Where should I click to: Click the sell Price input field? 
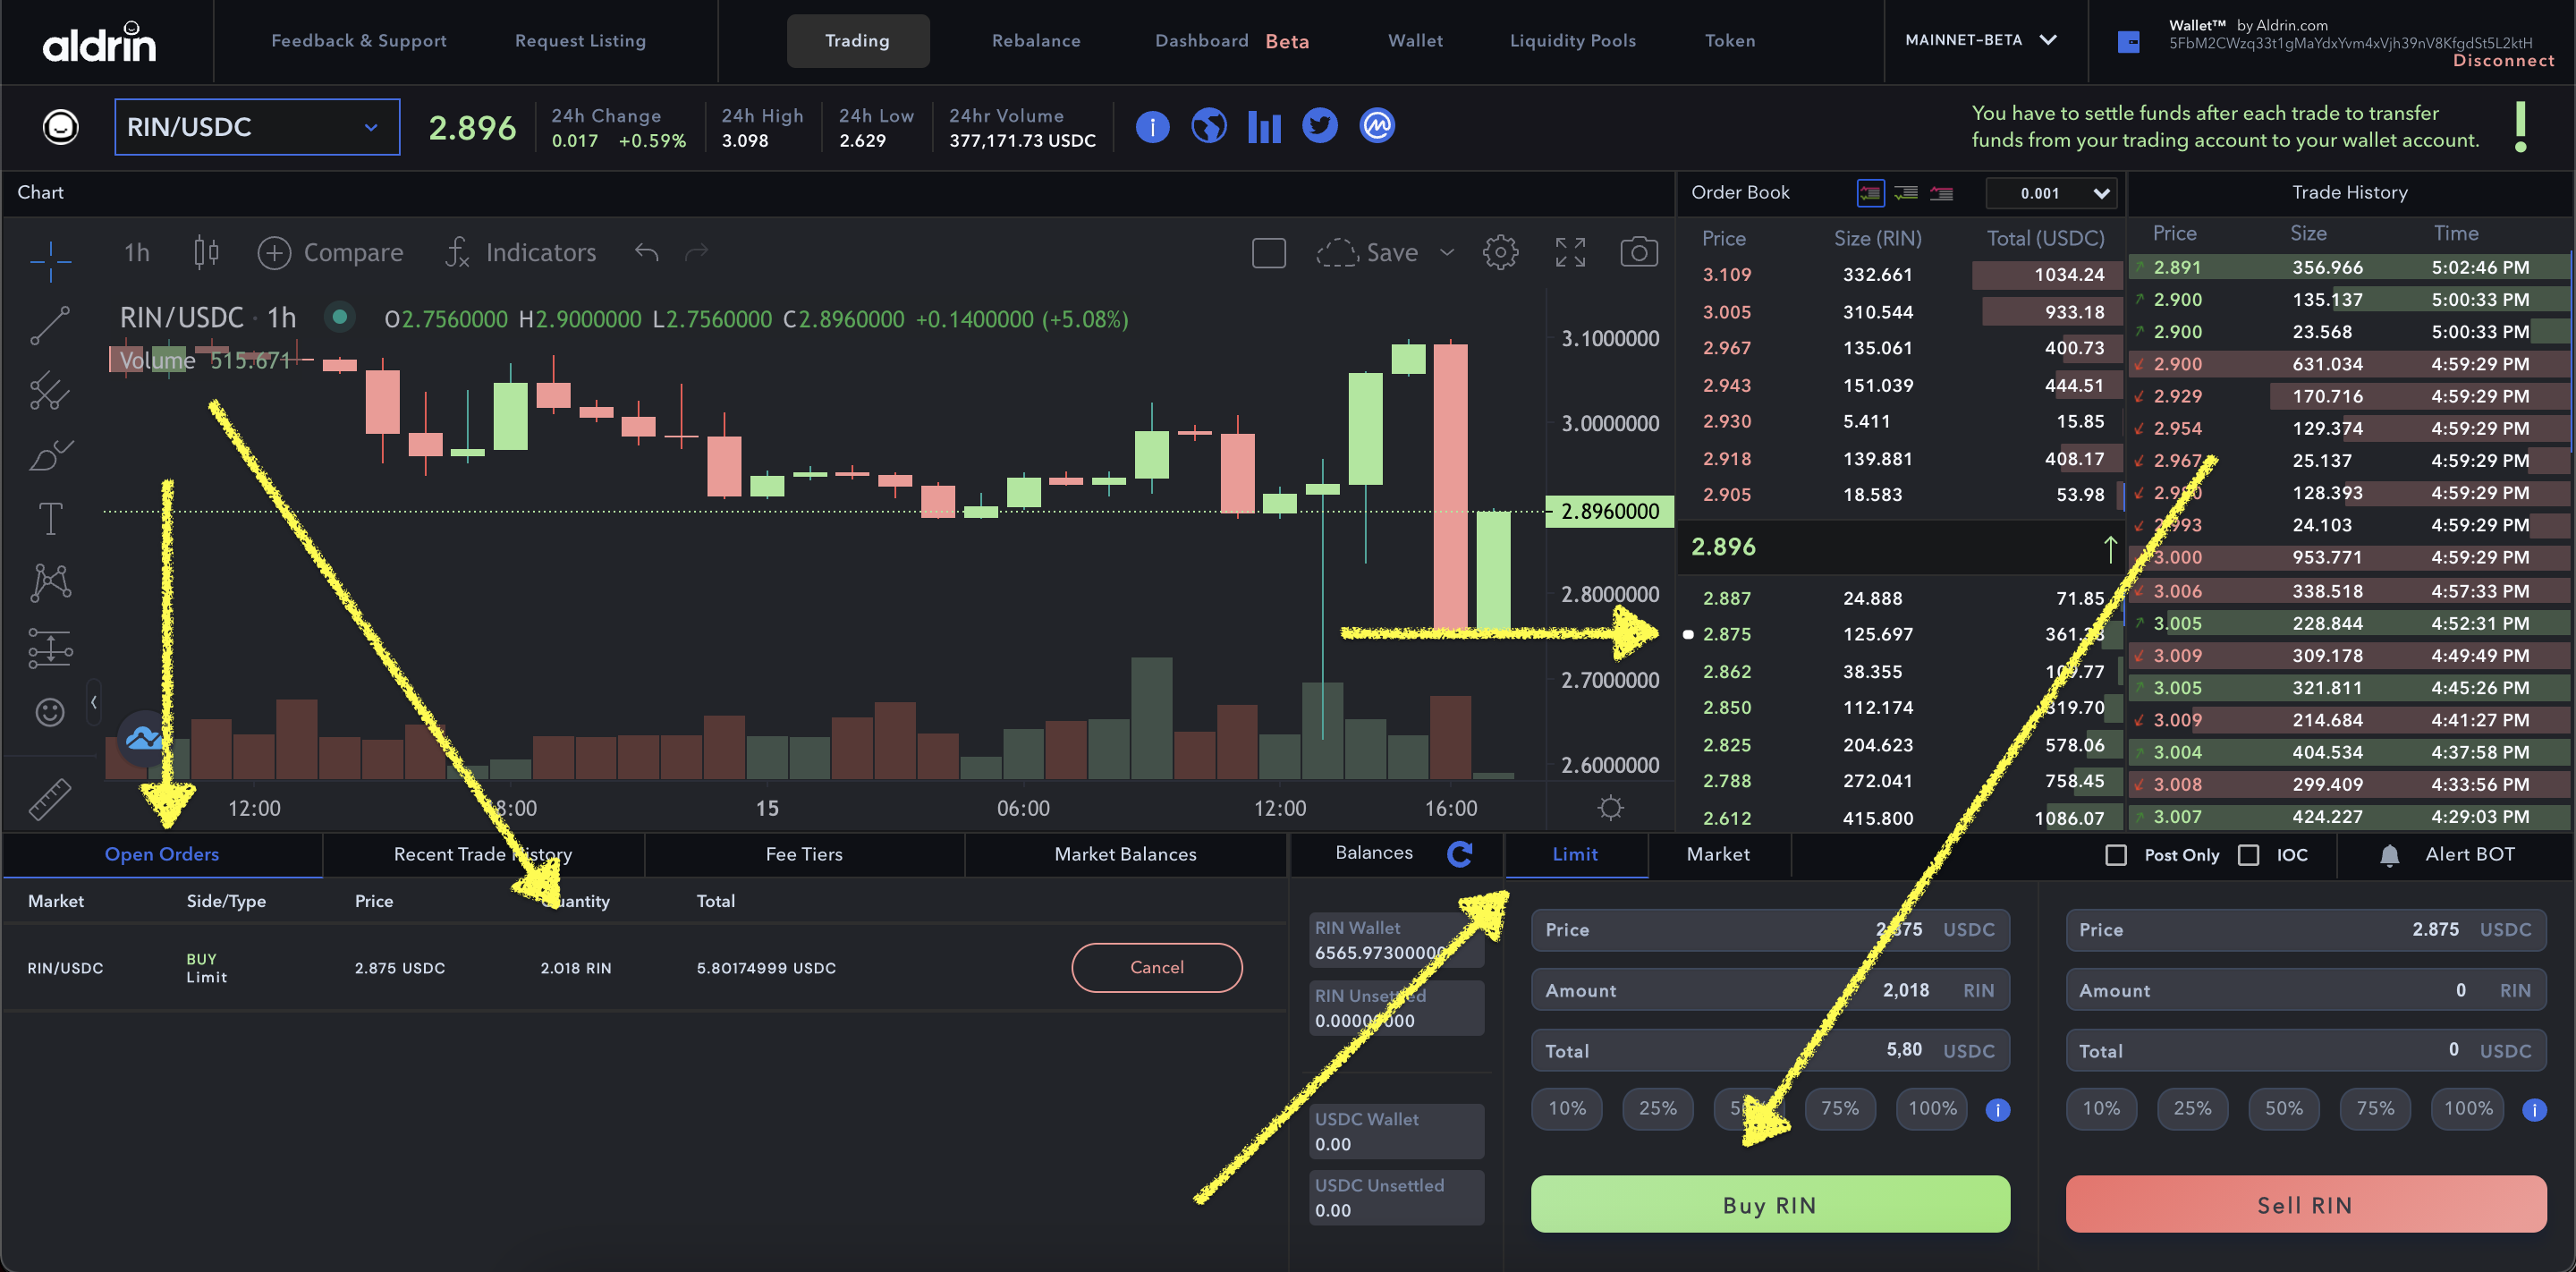coord(2305,930)
